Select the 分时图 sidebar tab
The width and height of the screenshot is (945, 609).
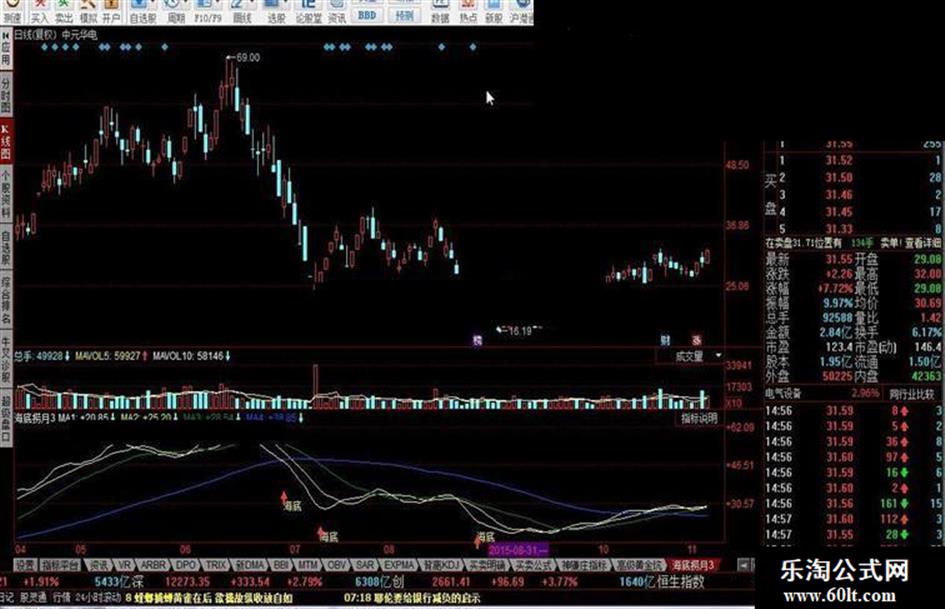point(5,95)
